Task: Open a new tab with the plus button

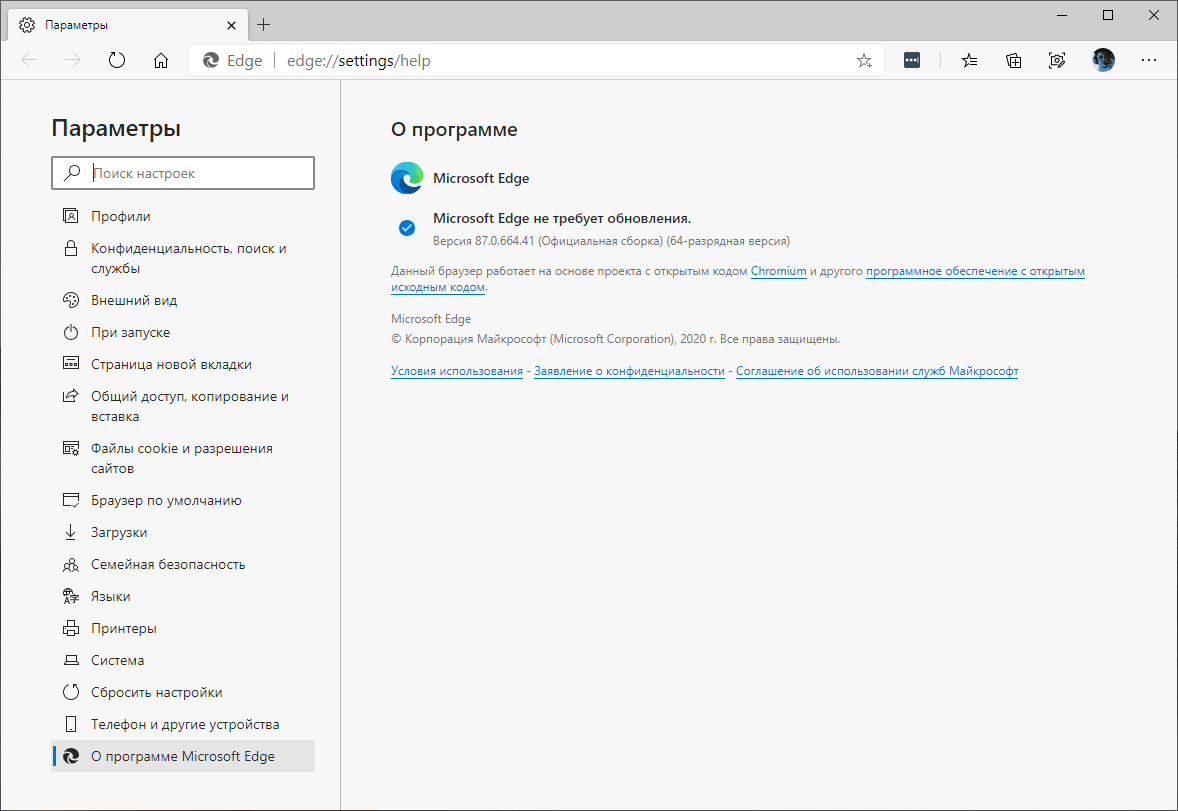Action: (264, 24)
